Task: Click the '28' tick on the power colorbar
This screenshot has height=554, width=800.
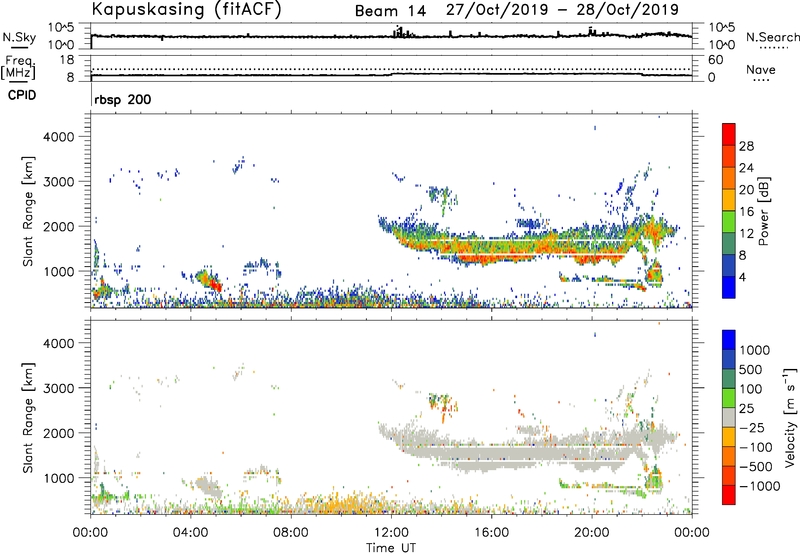Action: 746,146
